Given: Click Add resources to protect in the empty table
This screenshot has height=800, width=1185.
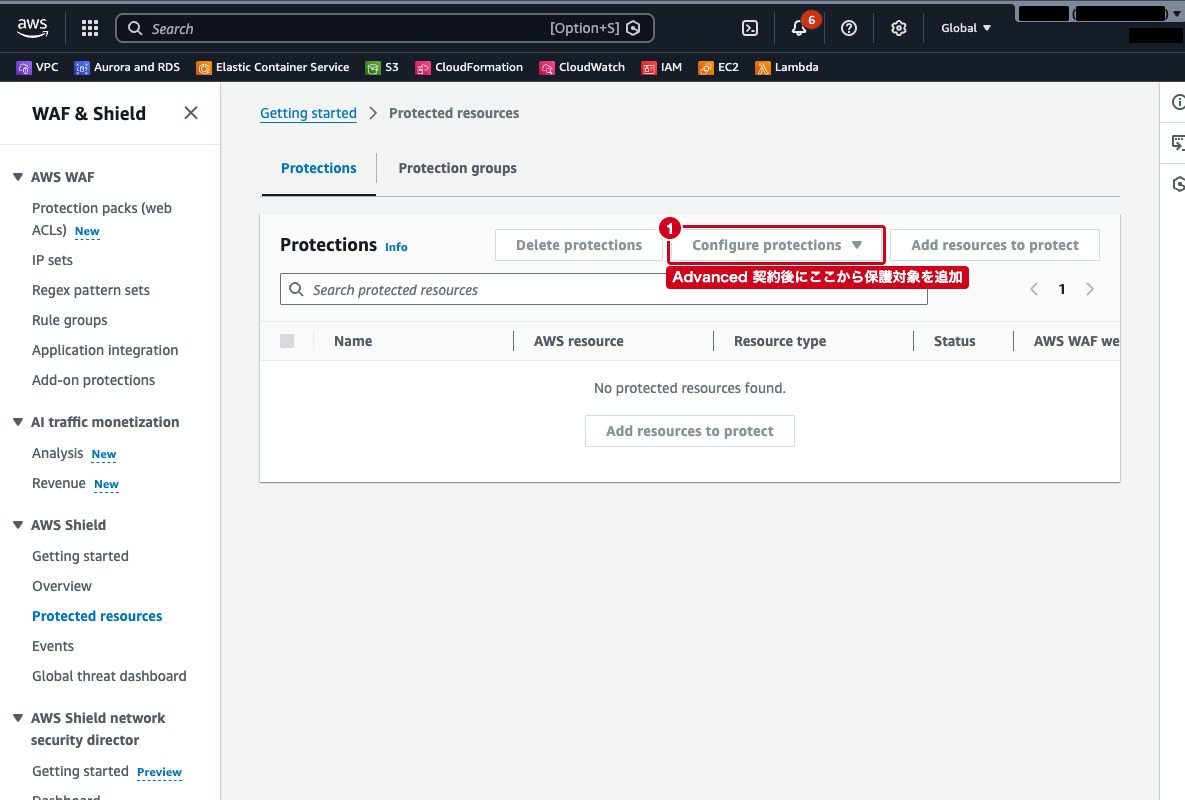Looking at the screenshot, I should click(690, 431).
